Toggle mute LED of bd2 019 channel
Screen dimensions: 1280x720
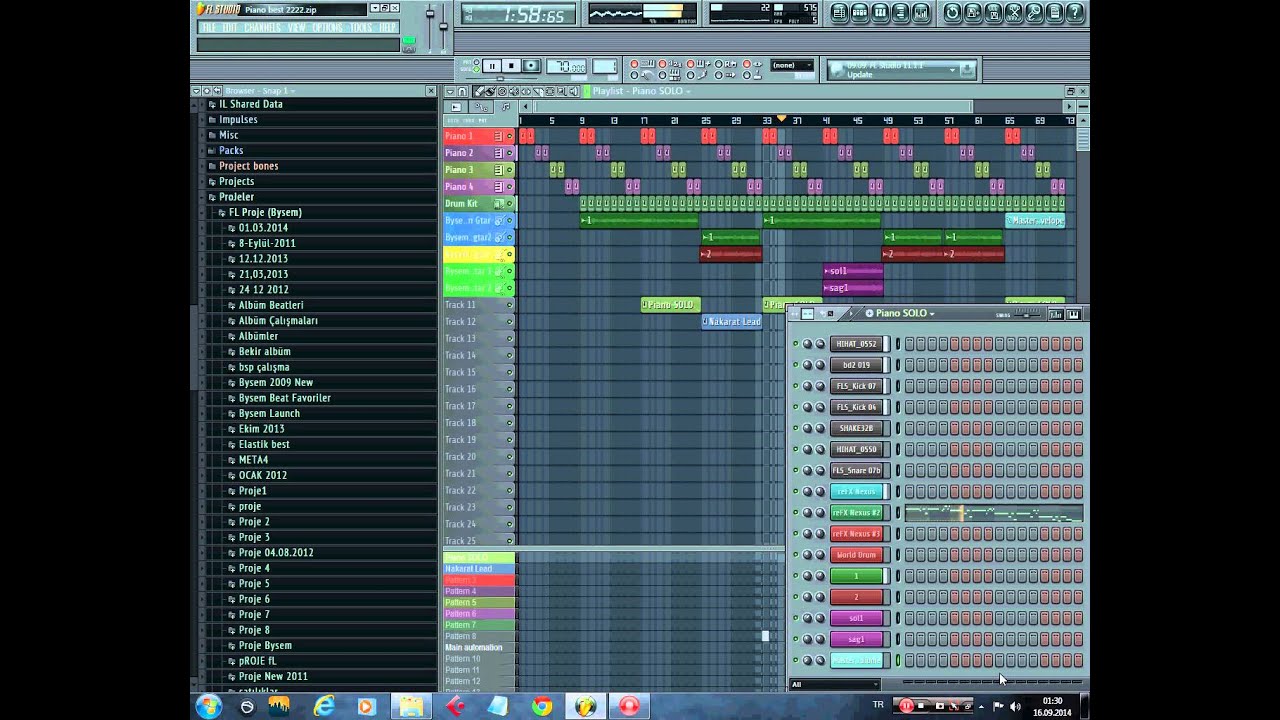796,365
